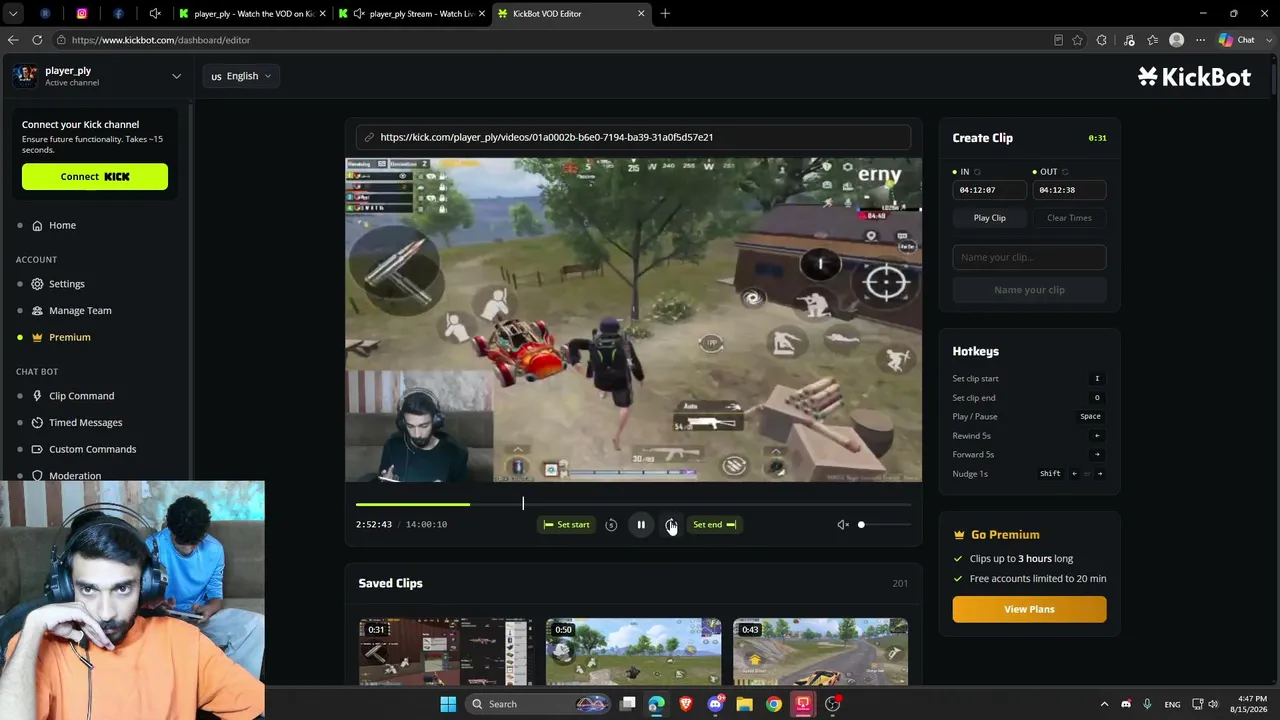Open Timed Messages in the sidebar
Viewport: 1280px width, 720px height.
click(86, 422)
